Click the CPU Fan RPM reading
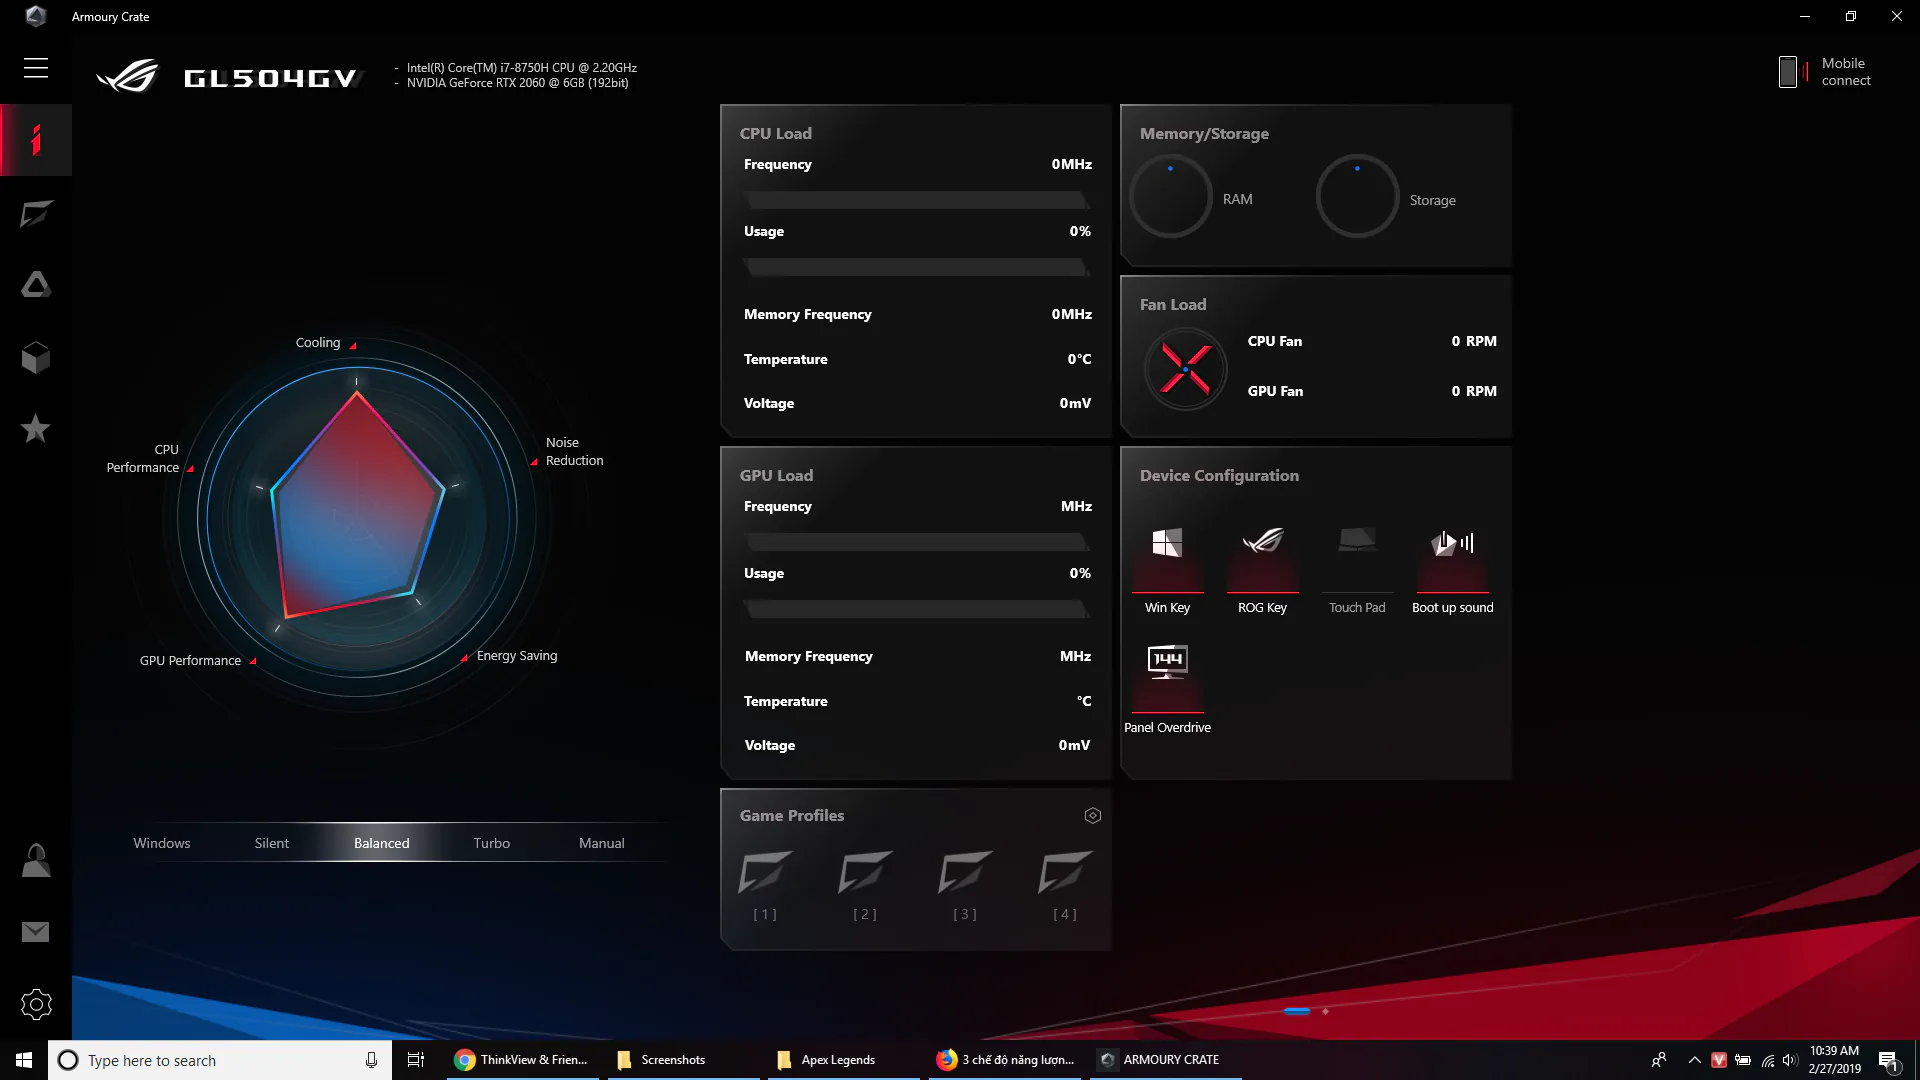 pyautogui.click(x=1474, y=341)
